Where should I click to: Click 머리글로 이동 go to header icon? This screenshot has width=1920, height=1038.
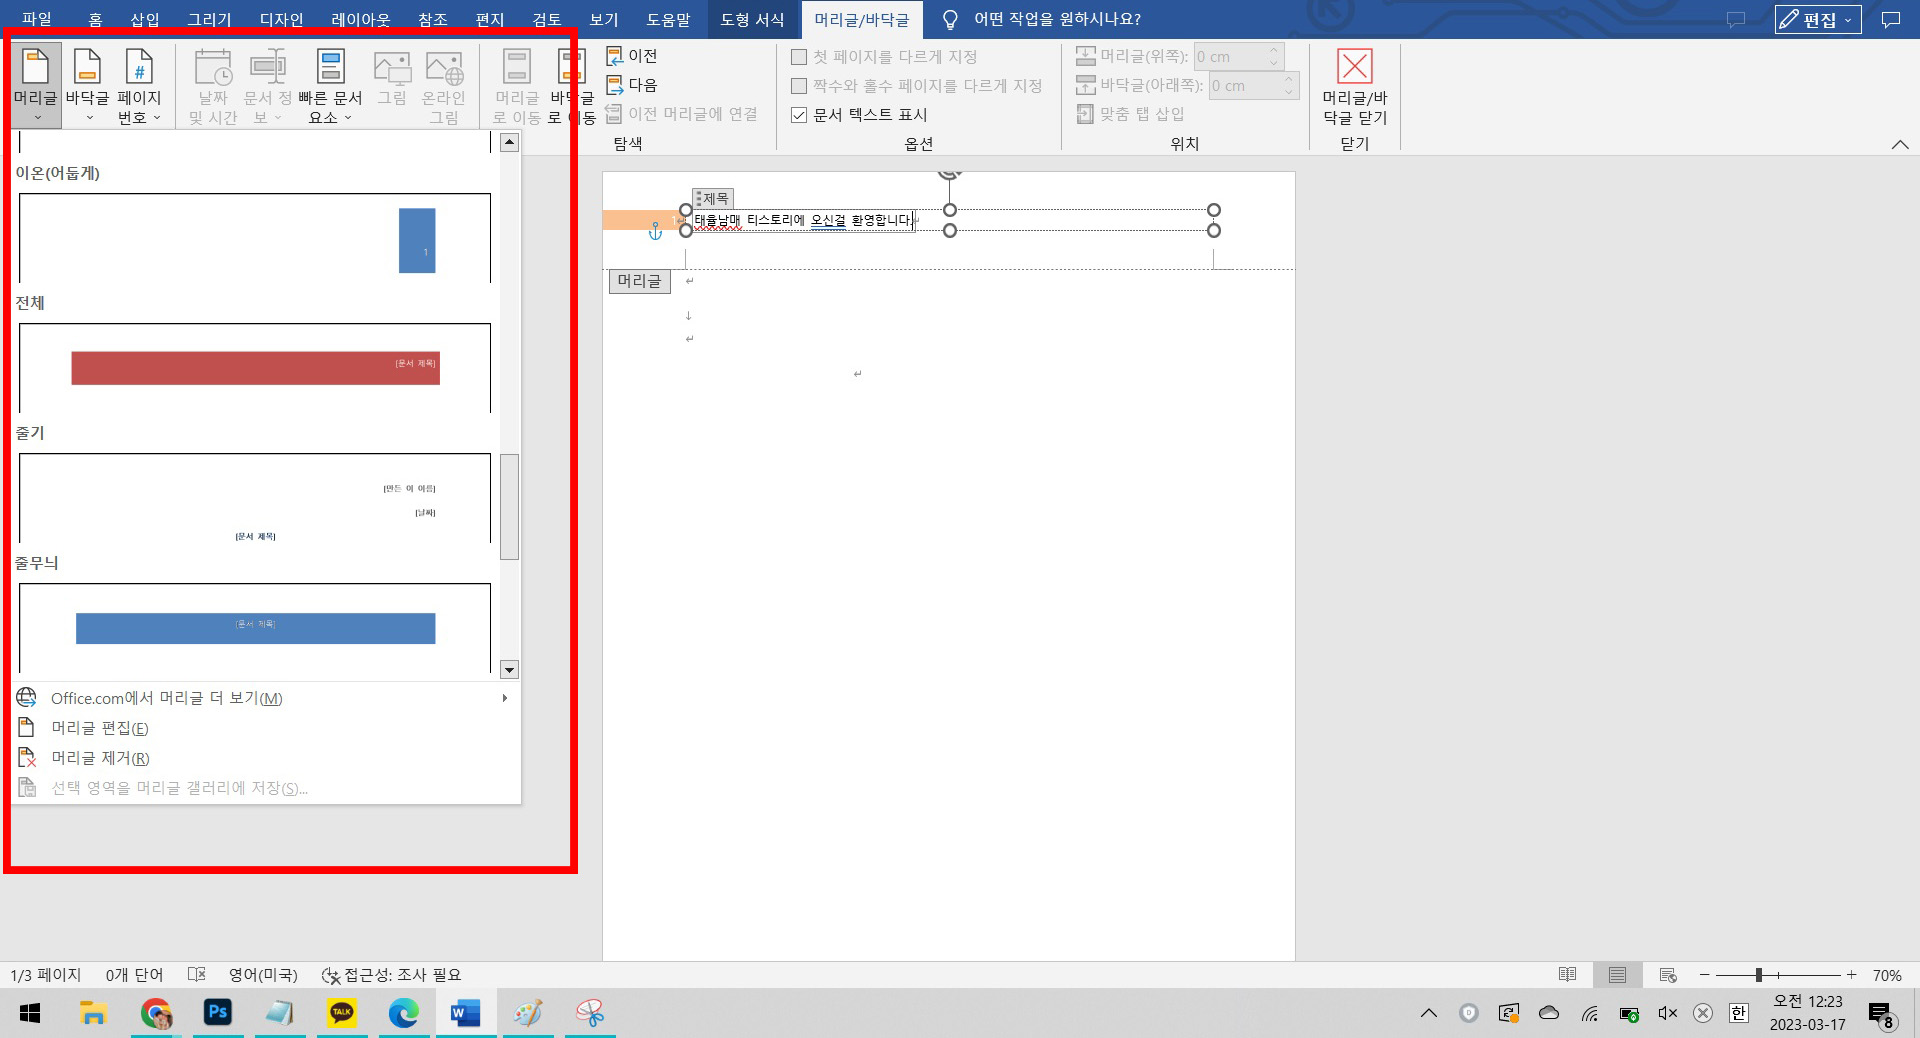coord(517,86)
